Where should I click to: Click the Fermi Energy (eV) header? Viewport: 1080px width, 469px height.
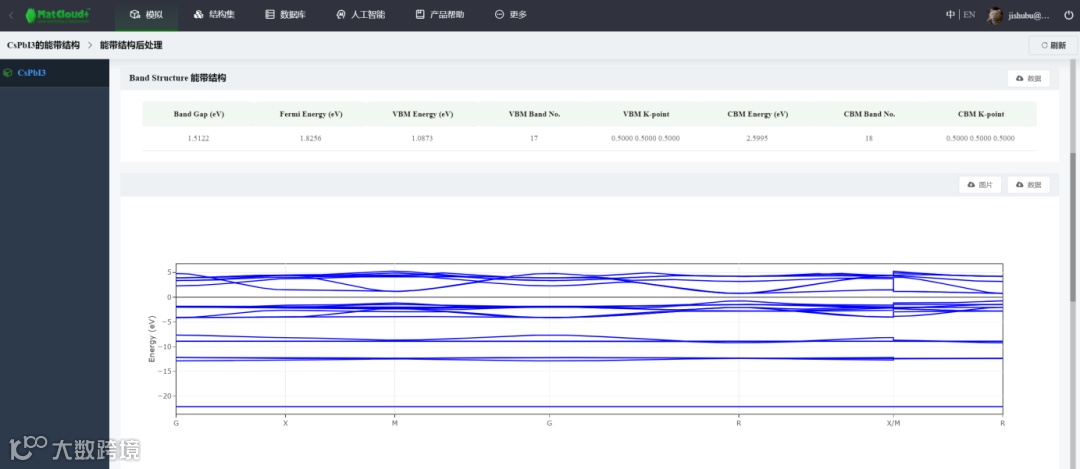click(310, 114)
